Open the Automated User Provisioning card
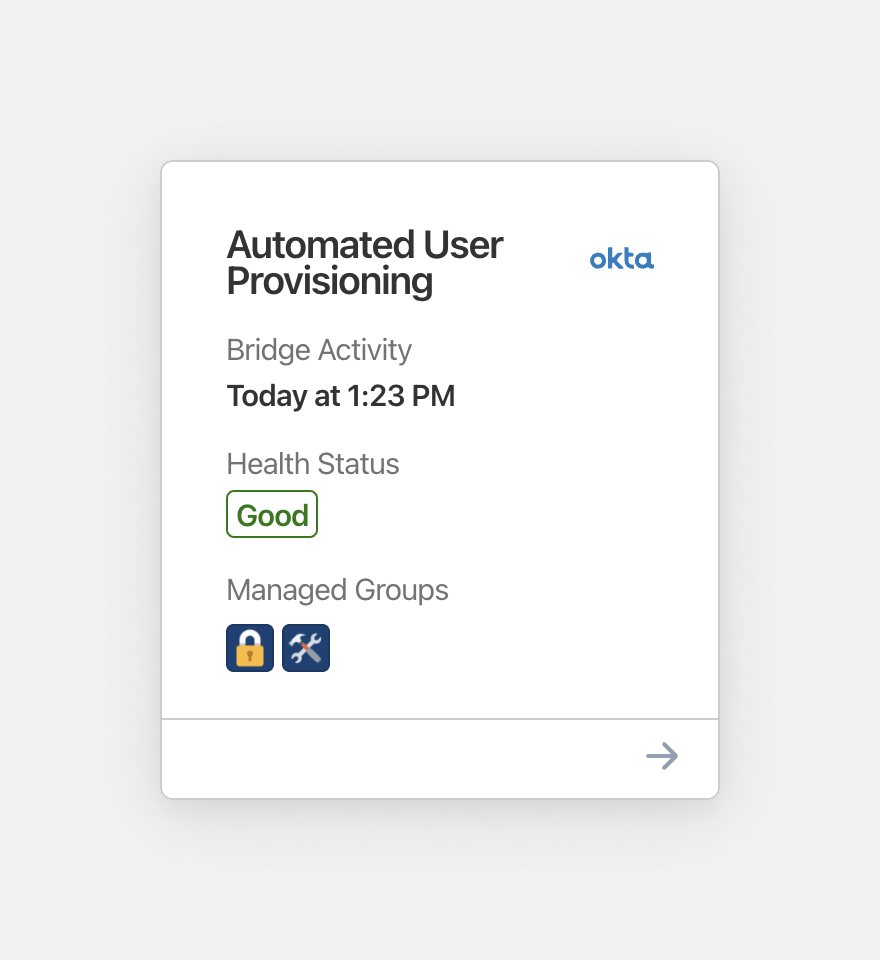Viewport: 880px width, 960px height. [440, 480]
